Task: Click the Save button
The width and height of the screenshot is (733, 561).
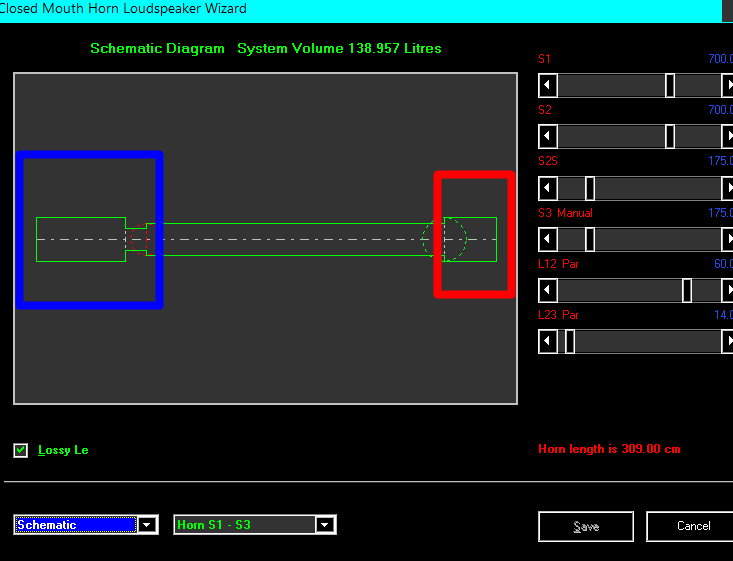Action: 586,526
